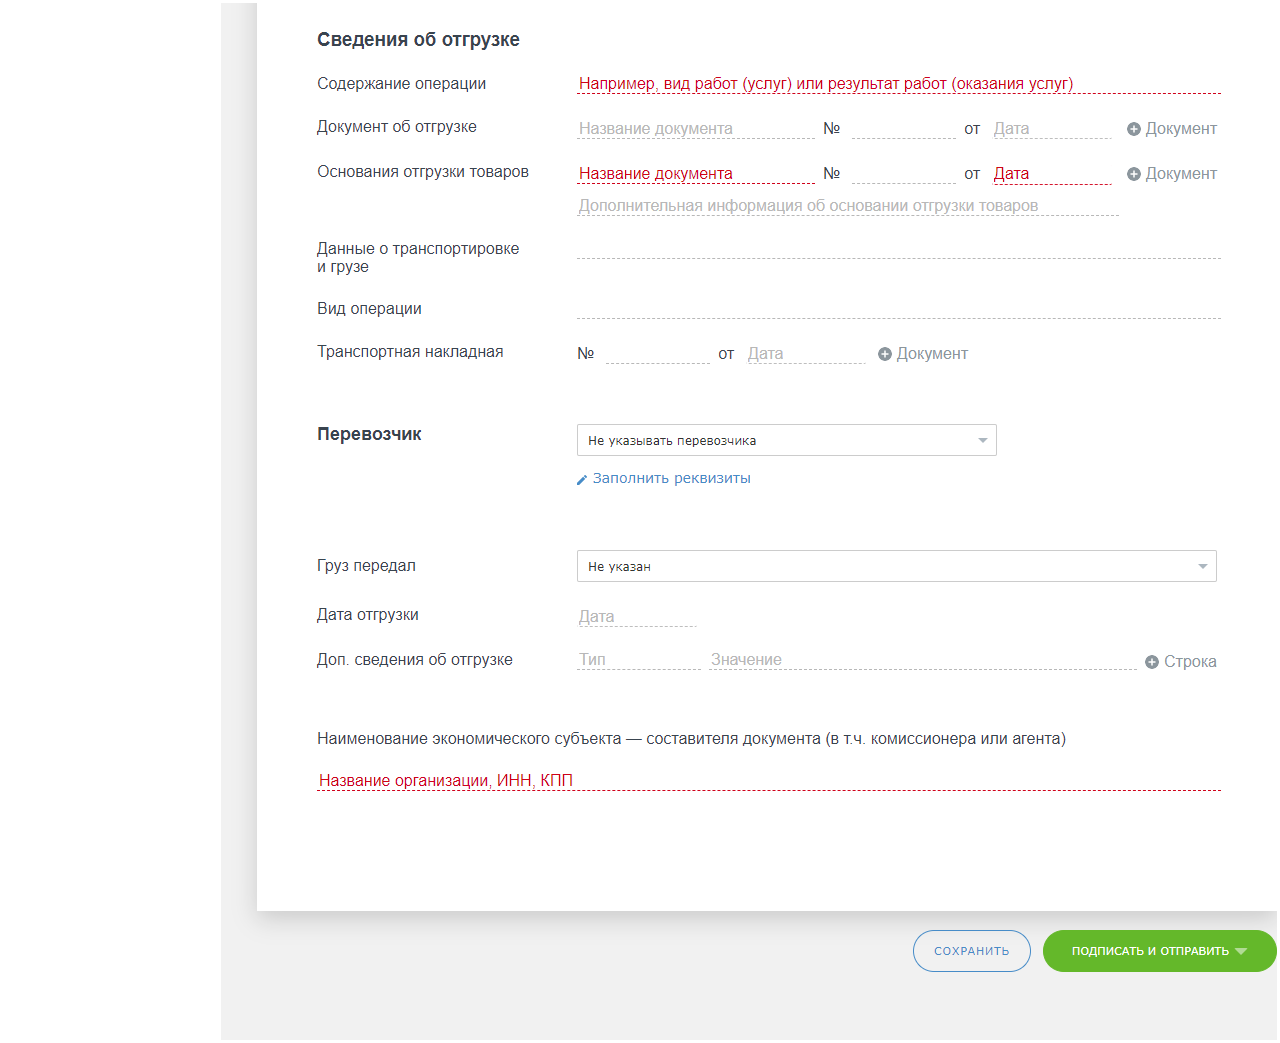Click the Транспортная накладная number field

coord(658,354)
